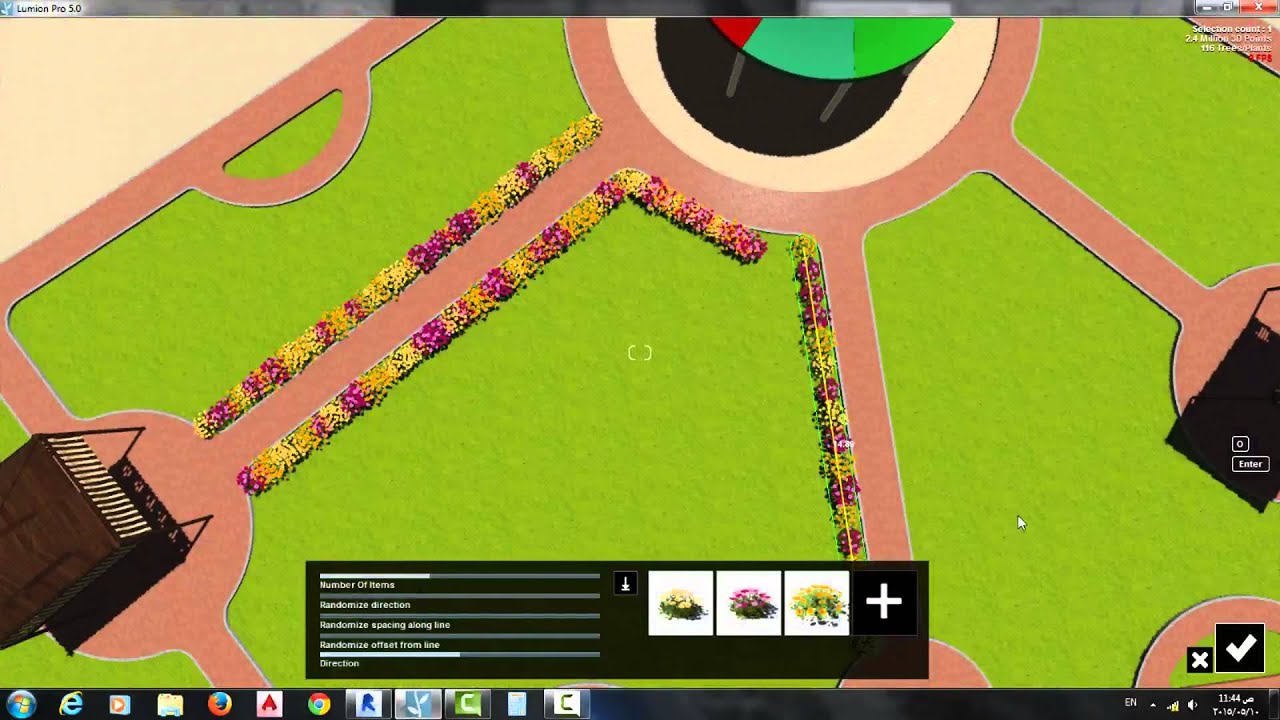The height and width of the screenshot is (720, 1280).
Task: Select the yellow flower bush thumbnail
Action: tap(681, 603)
